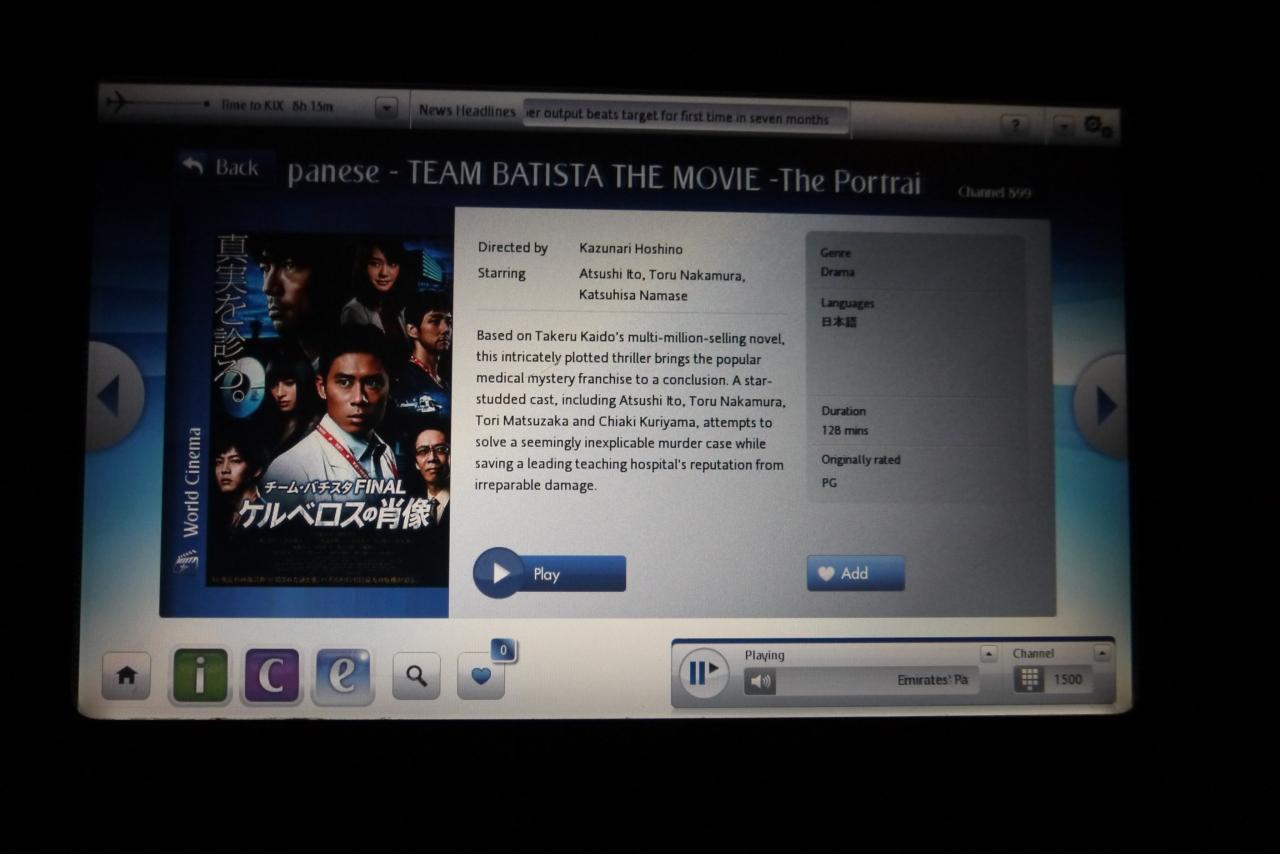Open the blue 'e' entertainment section
The width and height of the screenshot is (1280, 854).
[x=343, y=676]
